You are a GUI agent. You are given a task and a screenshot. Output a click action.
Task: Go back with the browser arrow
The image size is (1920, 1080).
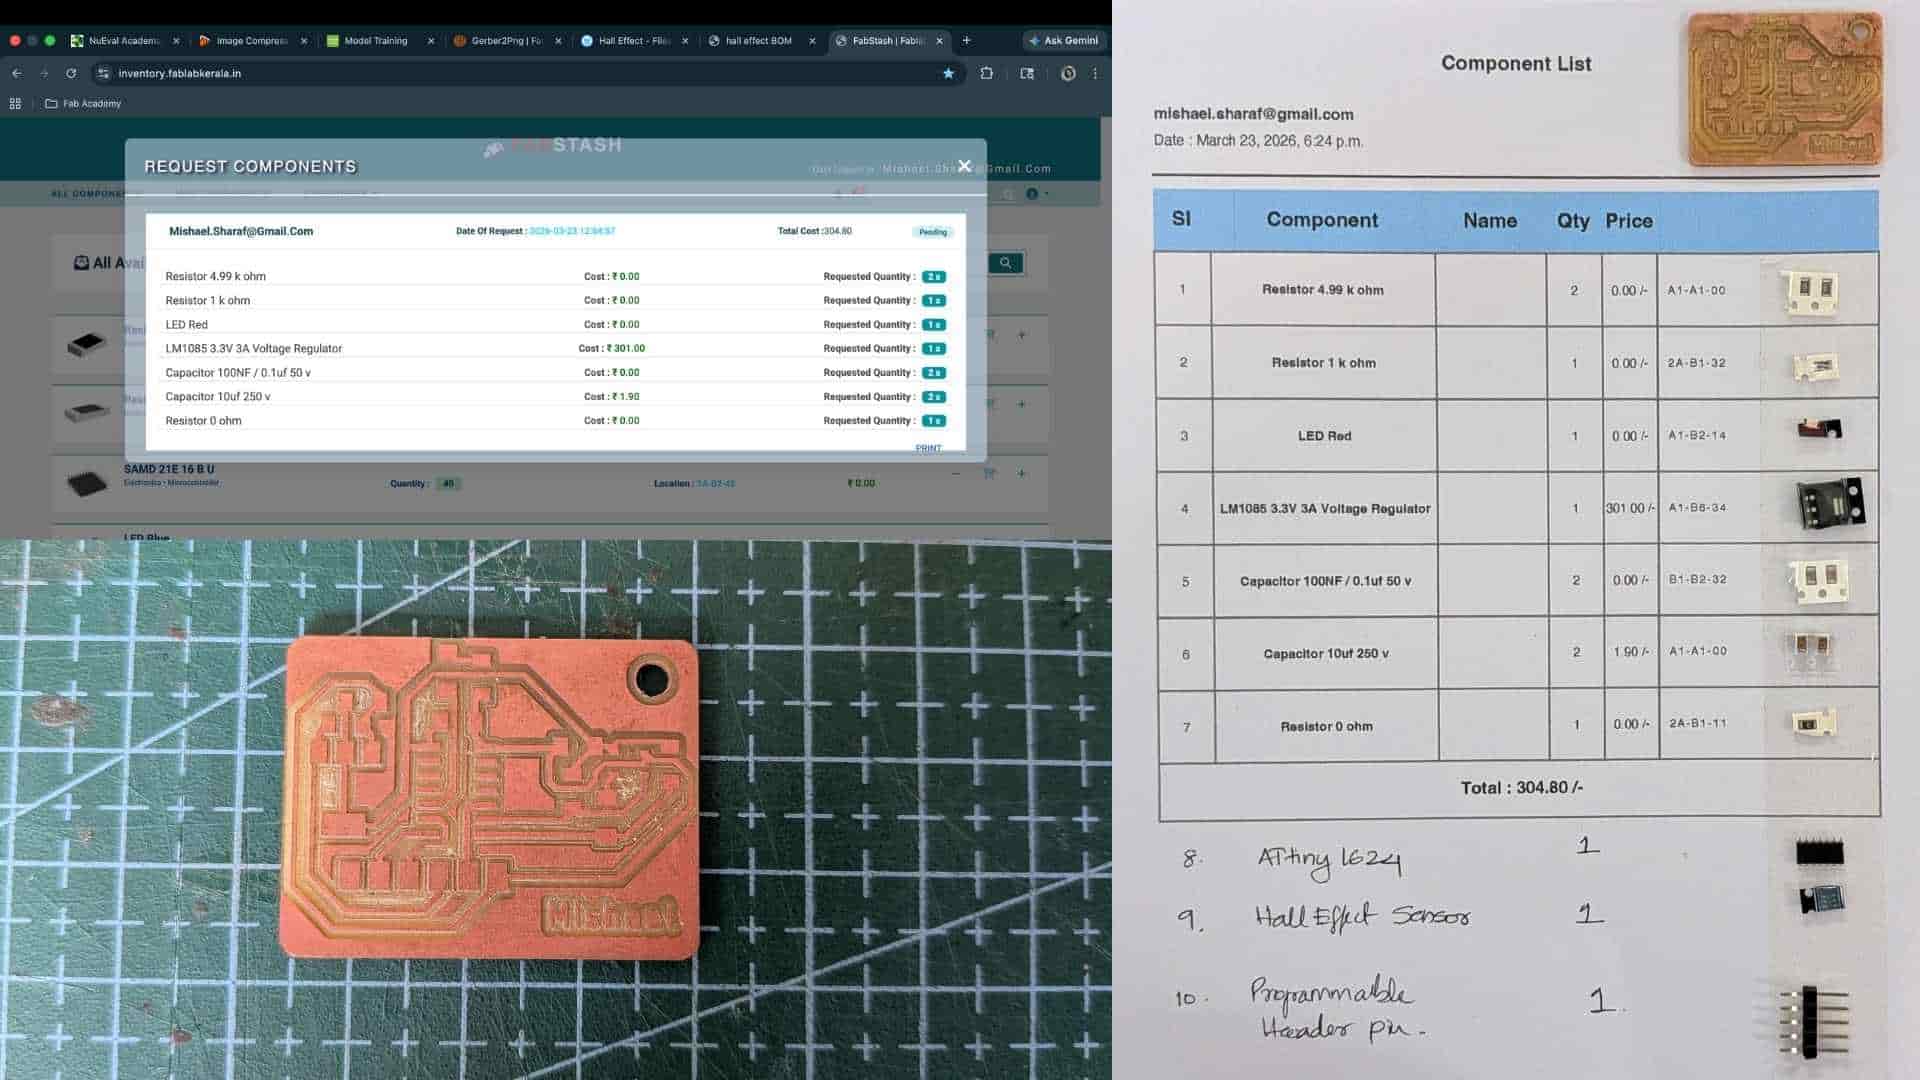[17, 73]
